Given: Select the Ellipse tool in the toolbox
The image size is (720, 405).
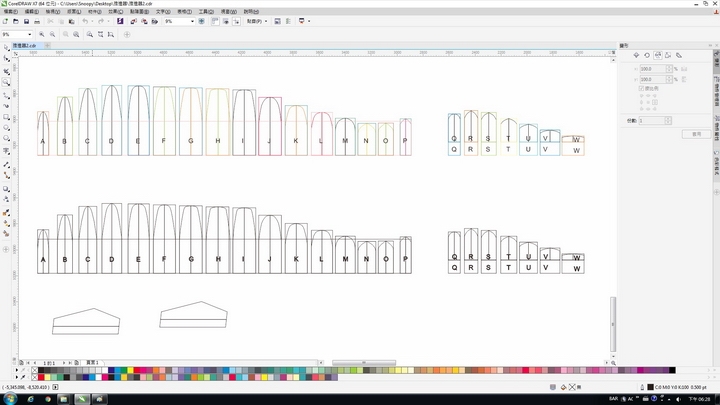Looking at the screenshot, I should point(6,128).
